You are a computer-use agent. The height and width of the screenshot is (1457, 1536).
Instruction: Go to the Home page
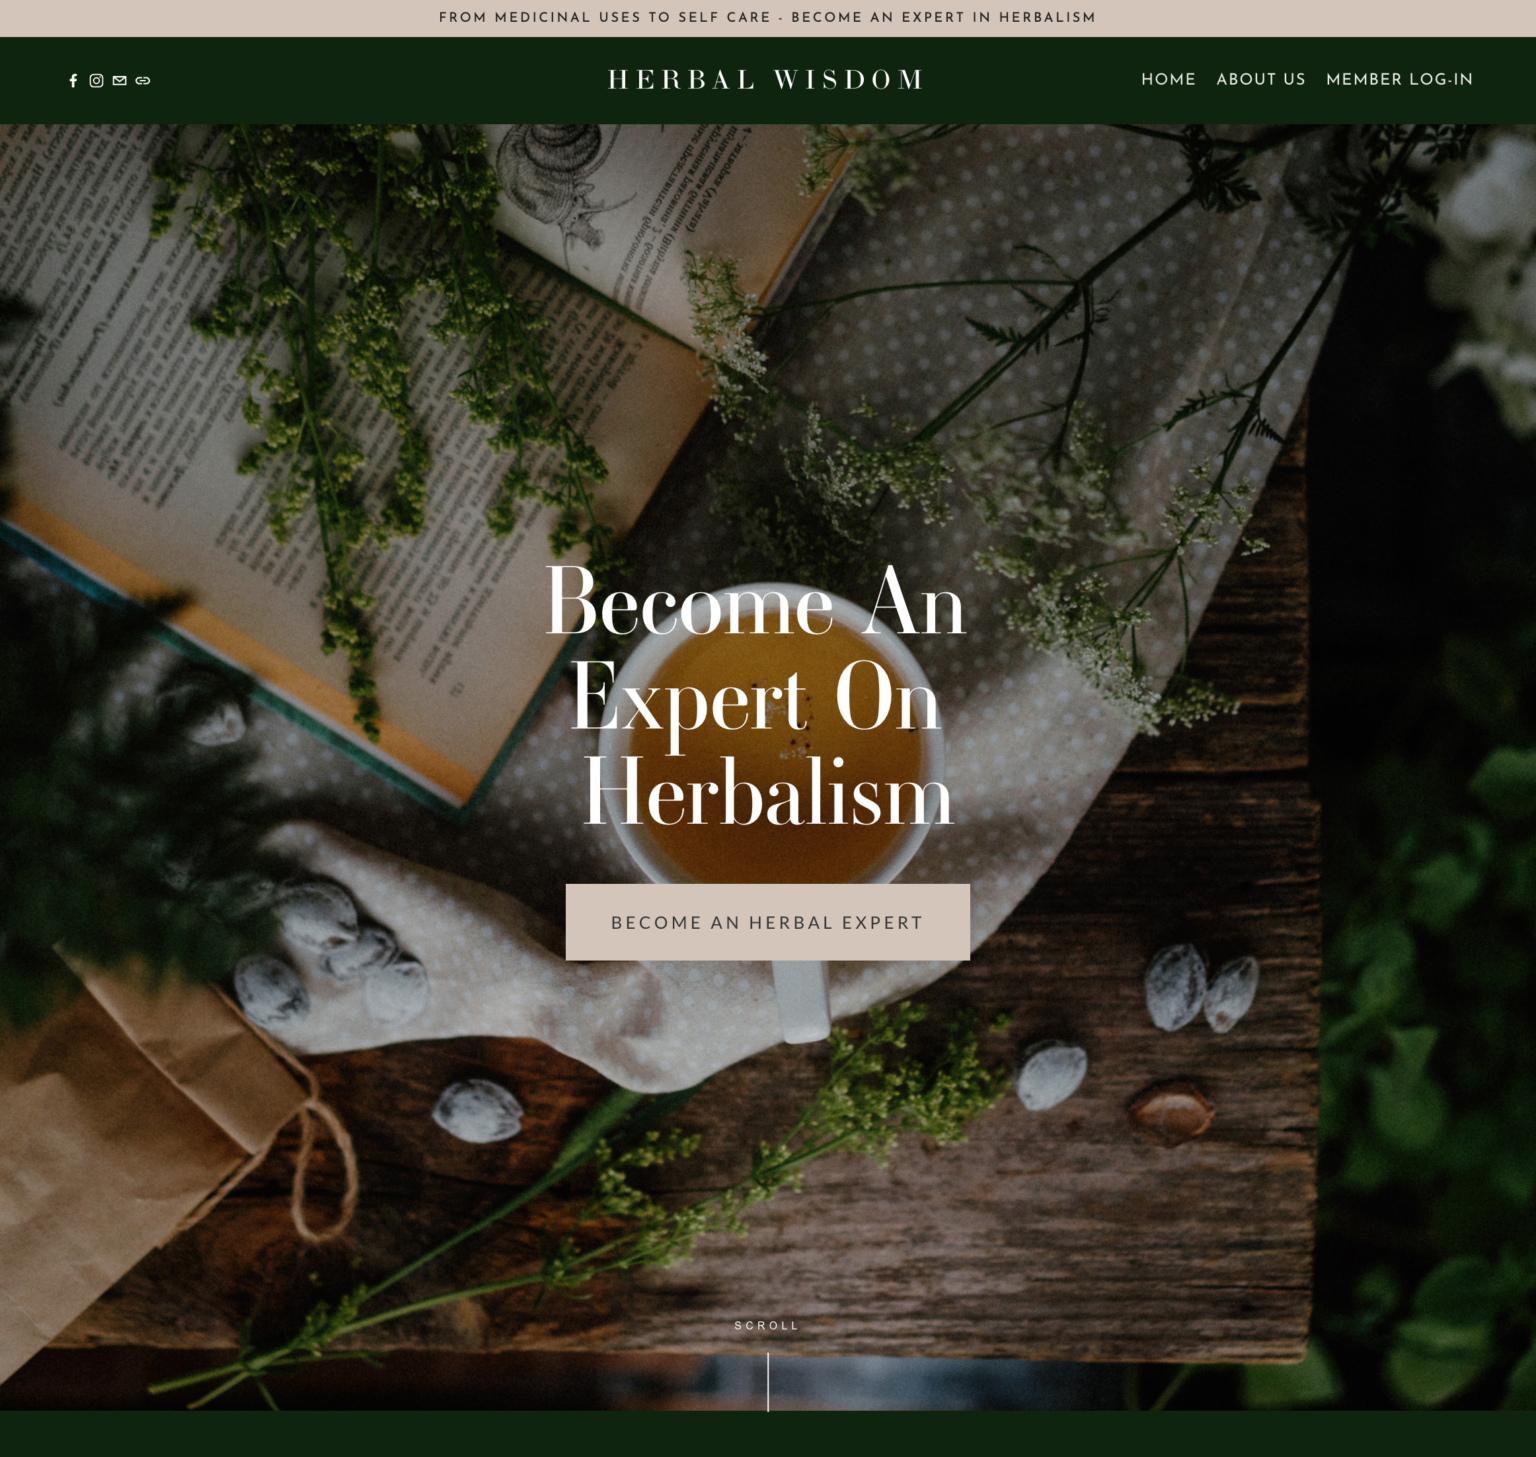tap(1168, 79)
